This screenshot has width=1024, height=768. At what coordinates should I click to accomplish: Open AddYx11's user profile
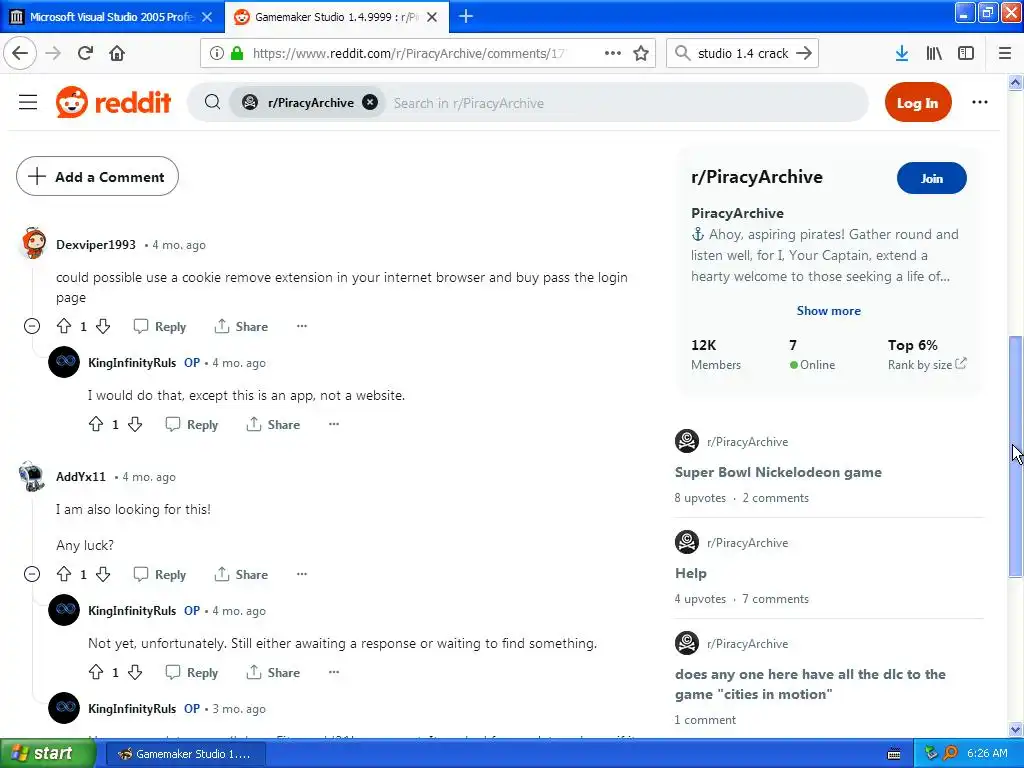coord(81,476)
